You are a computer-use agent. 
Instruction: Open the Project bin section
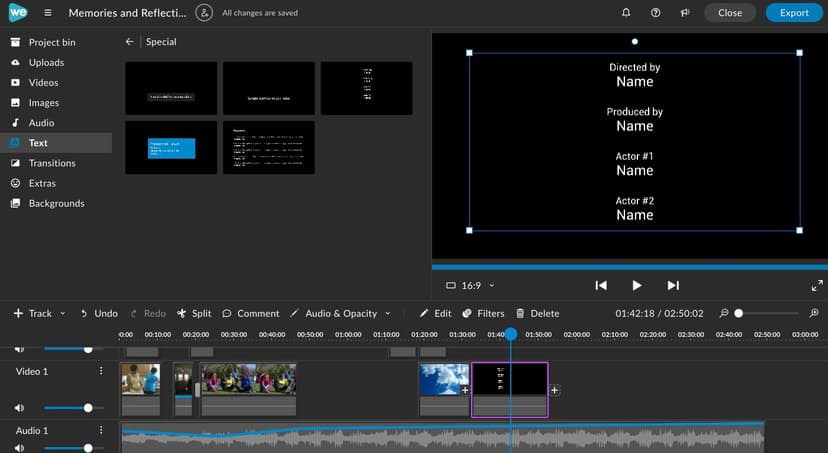(x=56, y=42)
